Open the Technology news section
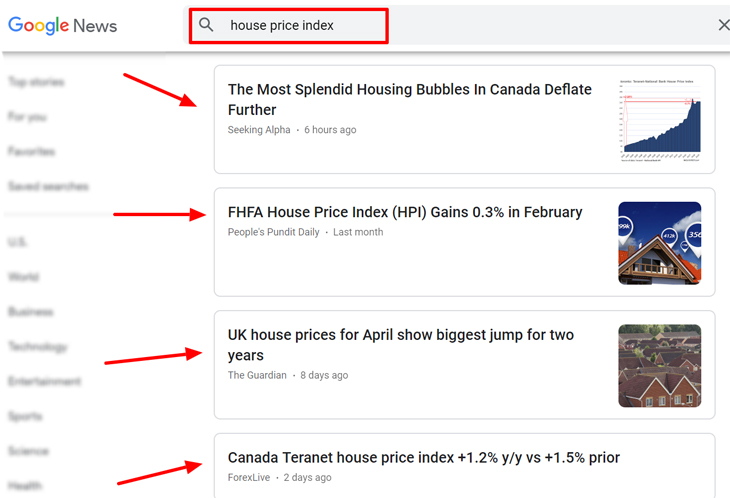This screenshot has width=730, height=498. 38,347
